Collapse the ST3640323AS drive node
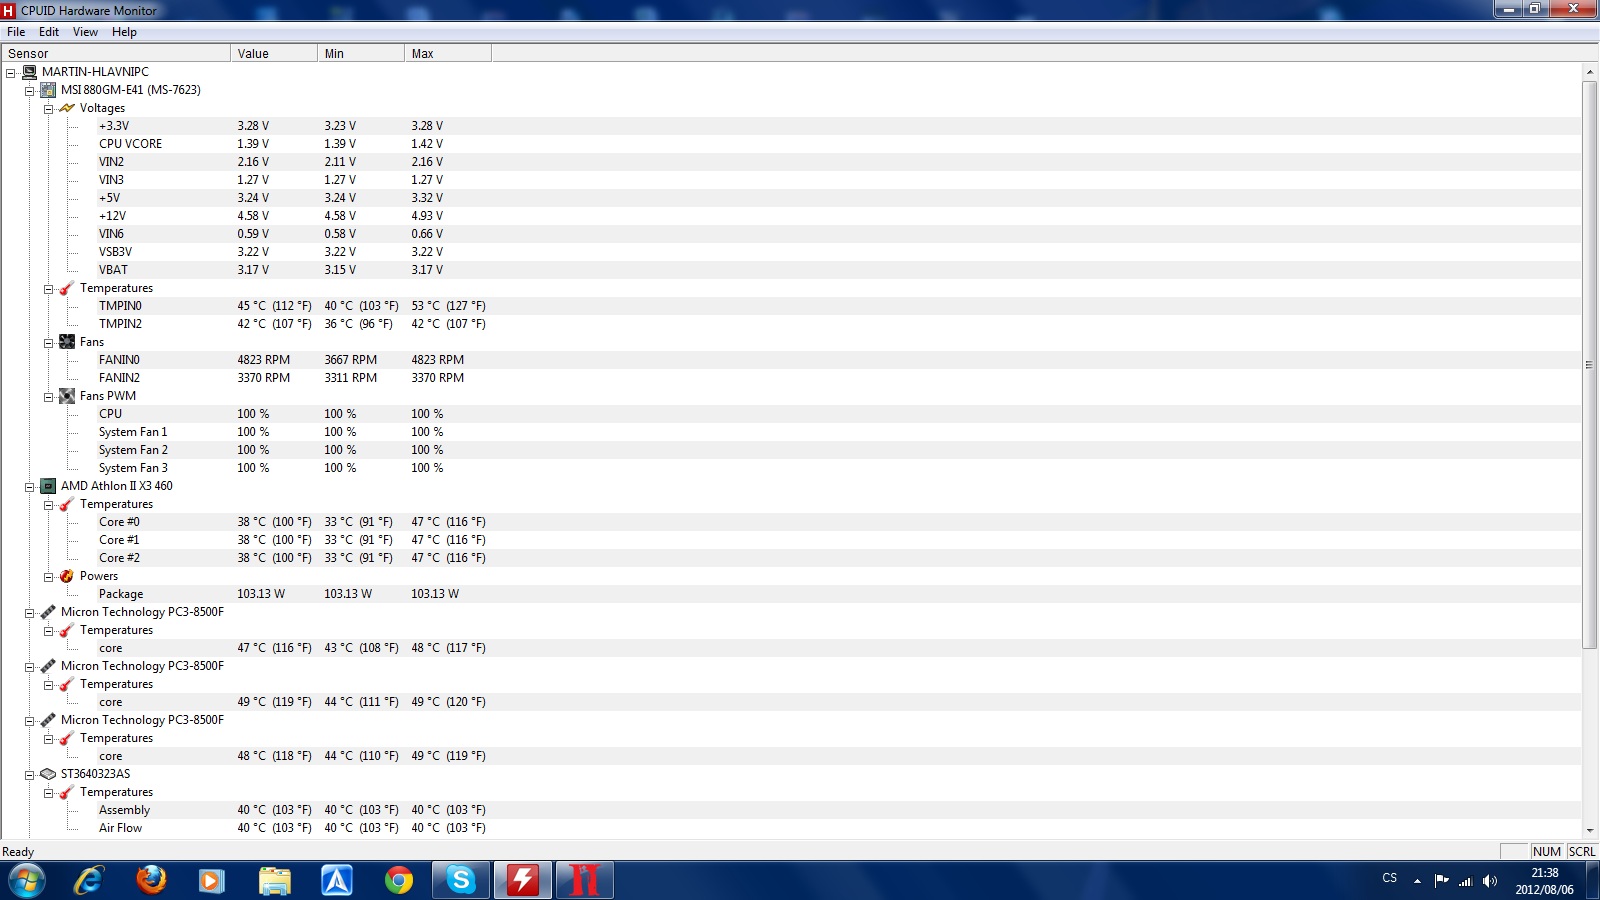 [x=30, y=775]
